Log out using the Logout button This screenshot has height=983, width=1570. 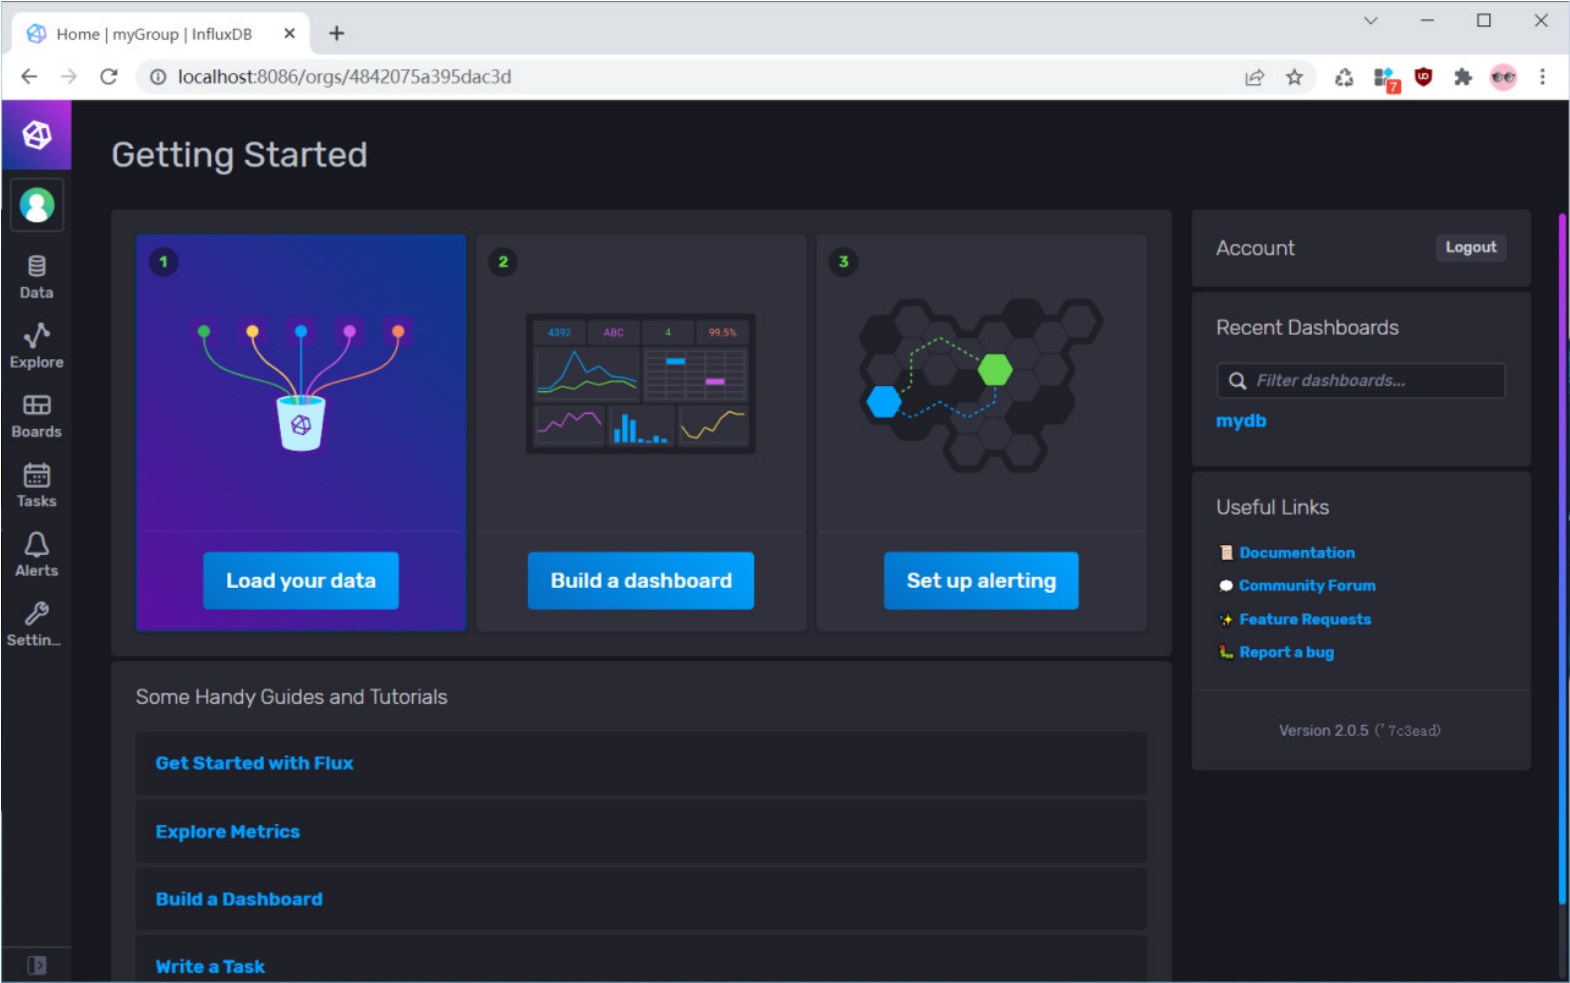coord(1470,248)
